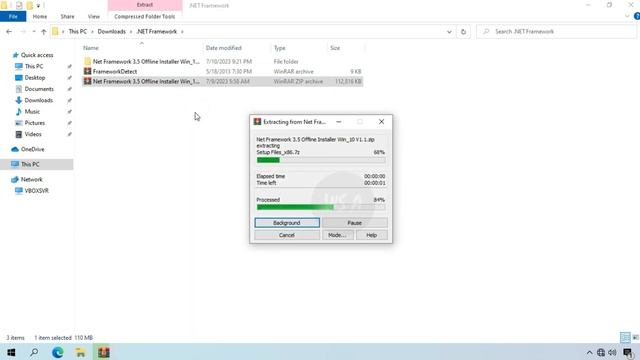The height and width of the screenshot is (360, 640).
Task: Open the View ribbon tab
Action: (93, 16)
